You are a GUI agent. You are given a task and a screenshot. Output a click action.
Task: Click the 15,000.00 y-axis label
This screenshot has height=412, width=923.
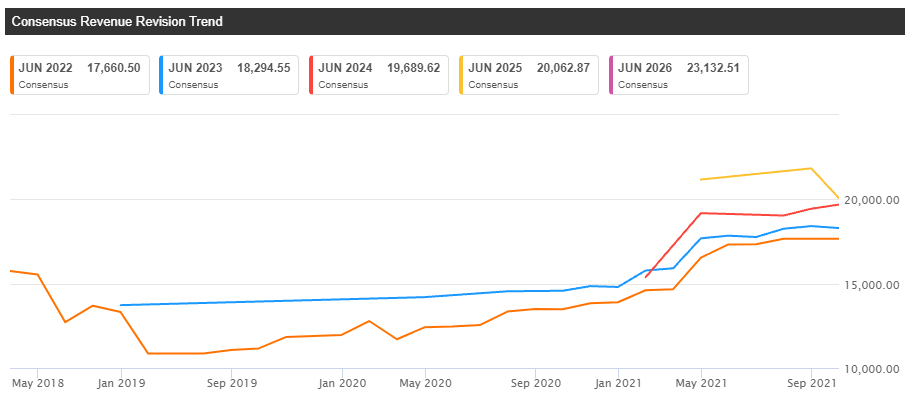pos(873,285)
